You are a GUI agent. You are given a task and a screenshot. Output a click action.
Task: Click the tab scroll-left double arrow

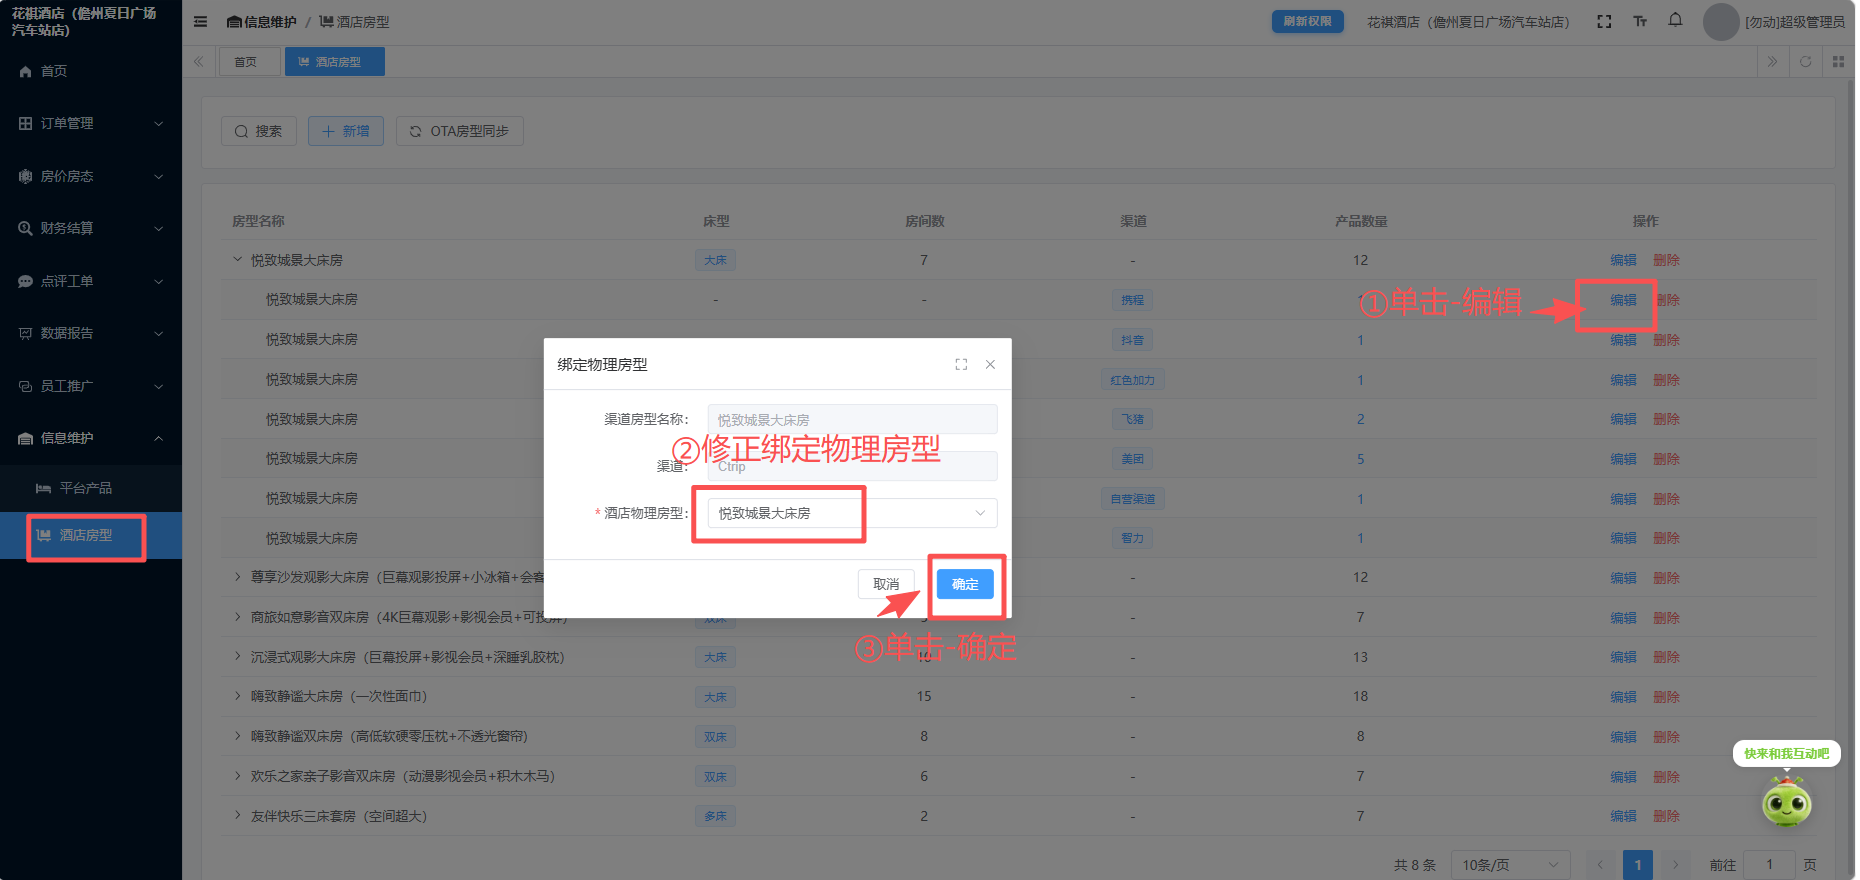pyautogui.click(x=199, y=62)
